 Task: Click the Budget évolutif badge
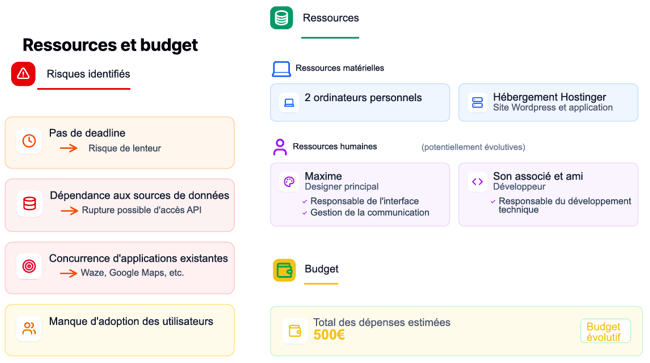(x=605, y=331)
